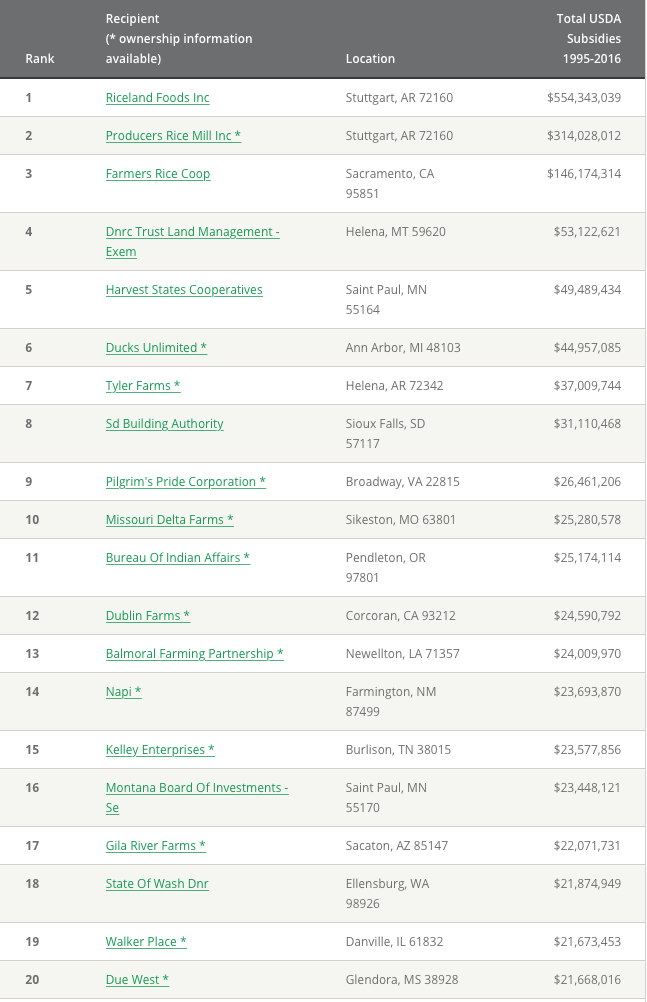647x1002 pixels.
Task: Open the Riceland Foods Inc recipient link
Action: [x=157, y=98]
